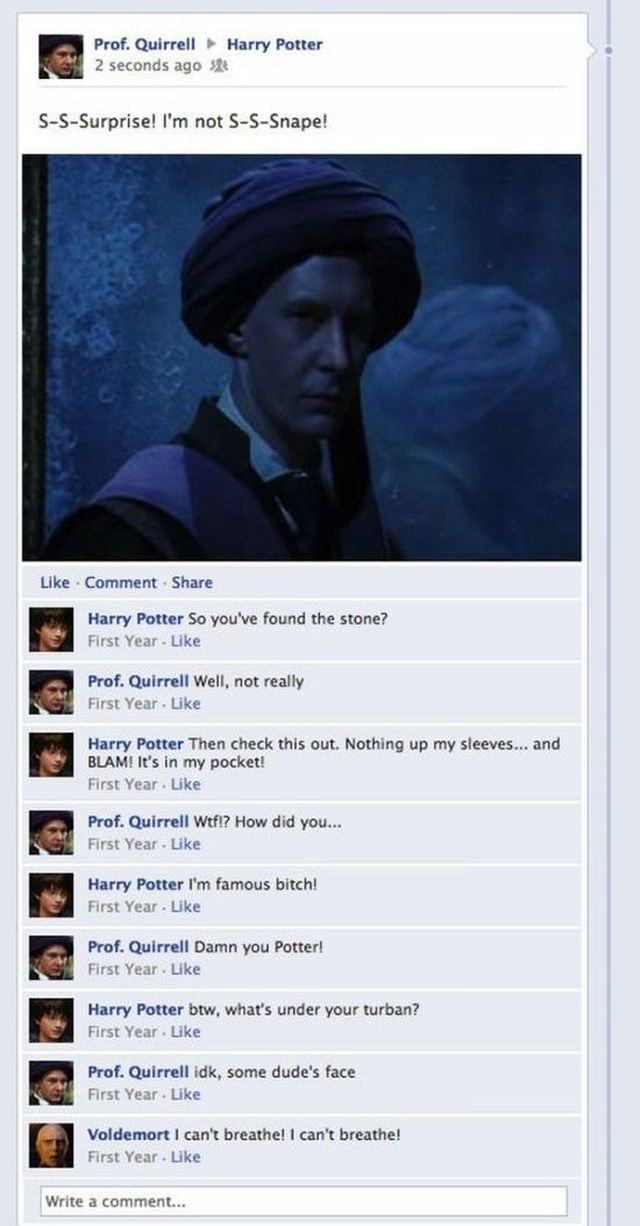Click the arrow between Quirrell and Harry Potter
640x1226 pixels.
coord(211,45)
